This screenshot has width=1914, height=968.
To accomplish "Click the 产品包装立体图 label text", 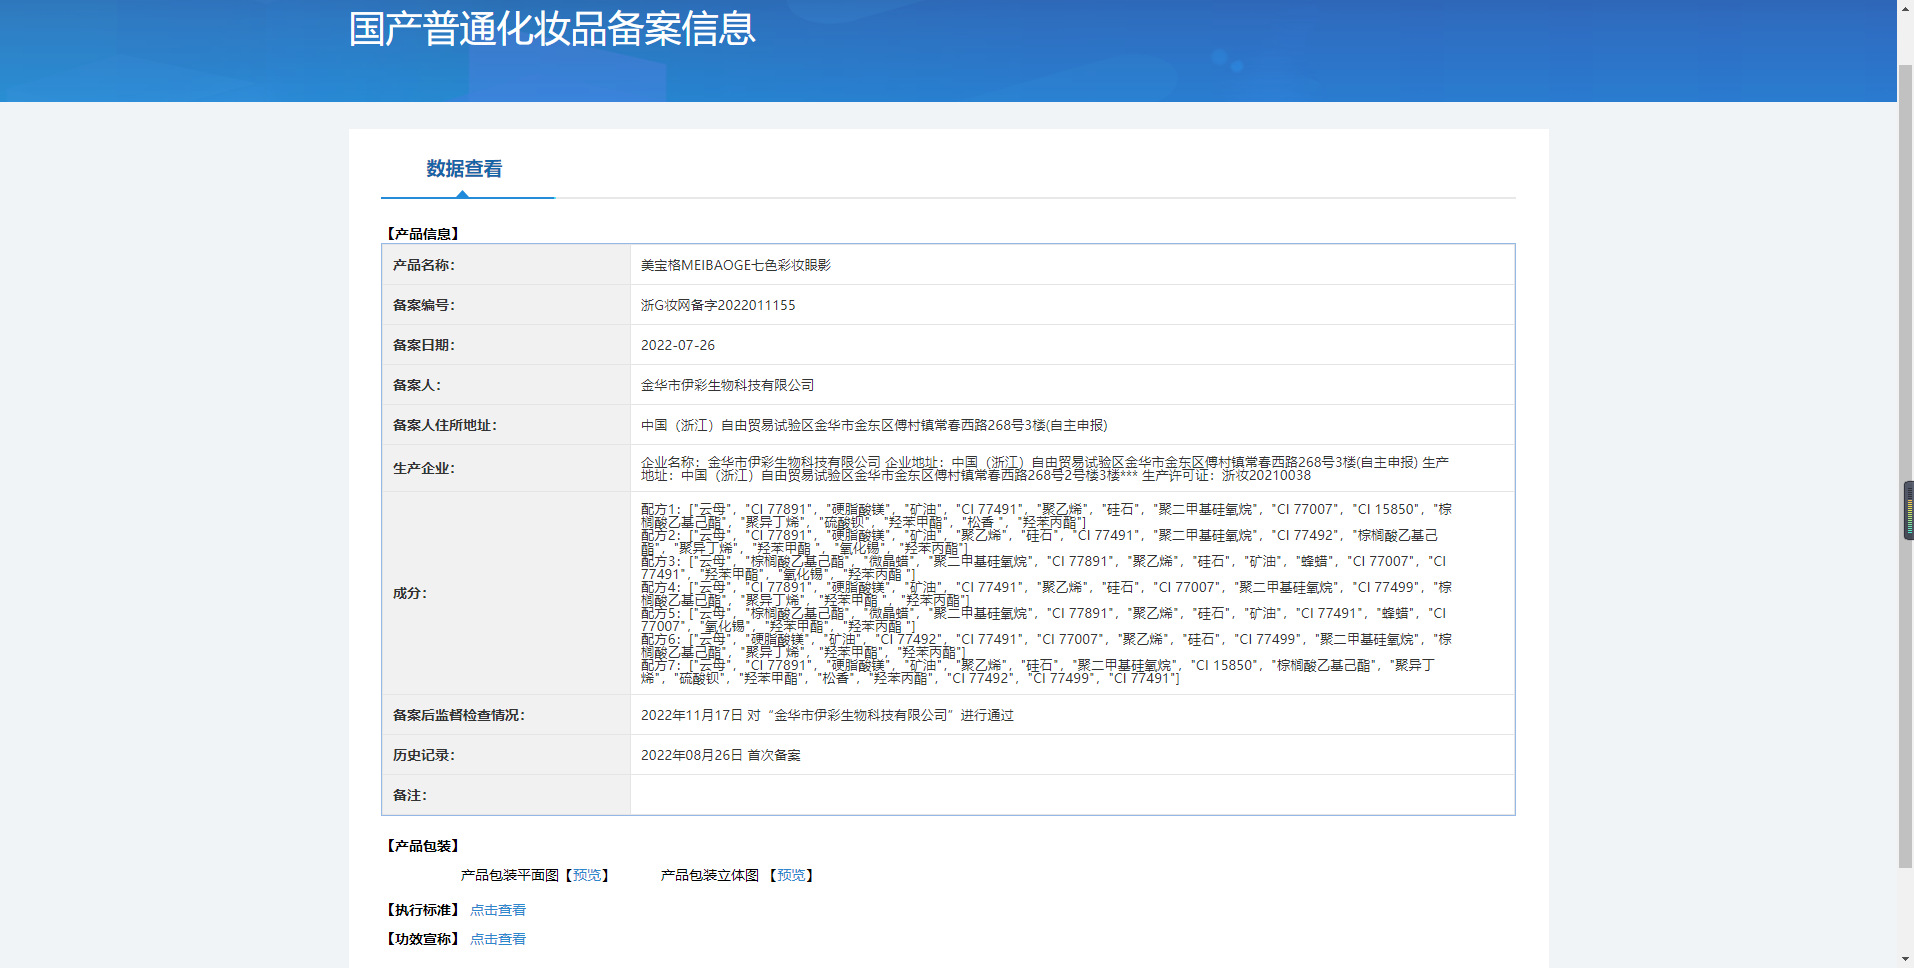I will click(x=710, y=875).
